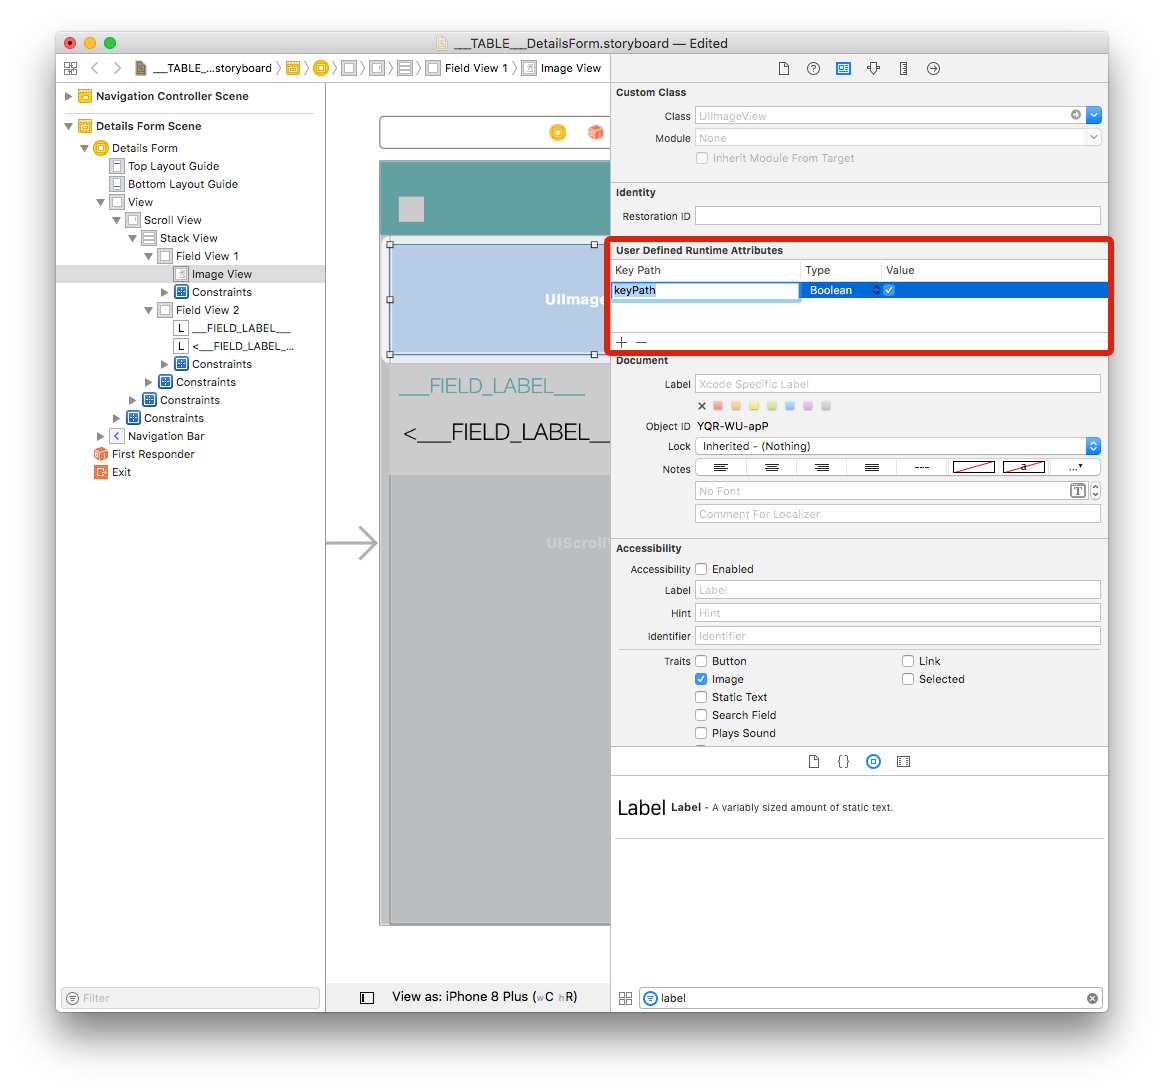Enable Accessibility checkbox
Image resolution: width=1164 pixels, height=1092 pixels.
point(701,569)
